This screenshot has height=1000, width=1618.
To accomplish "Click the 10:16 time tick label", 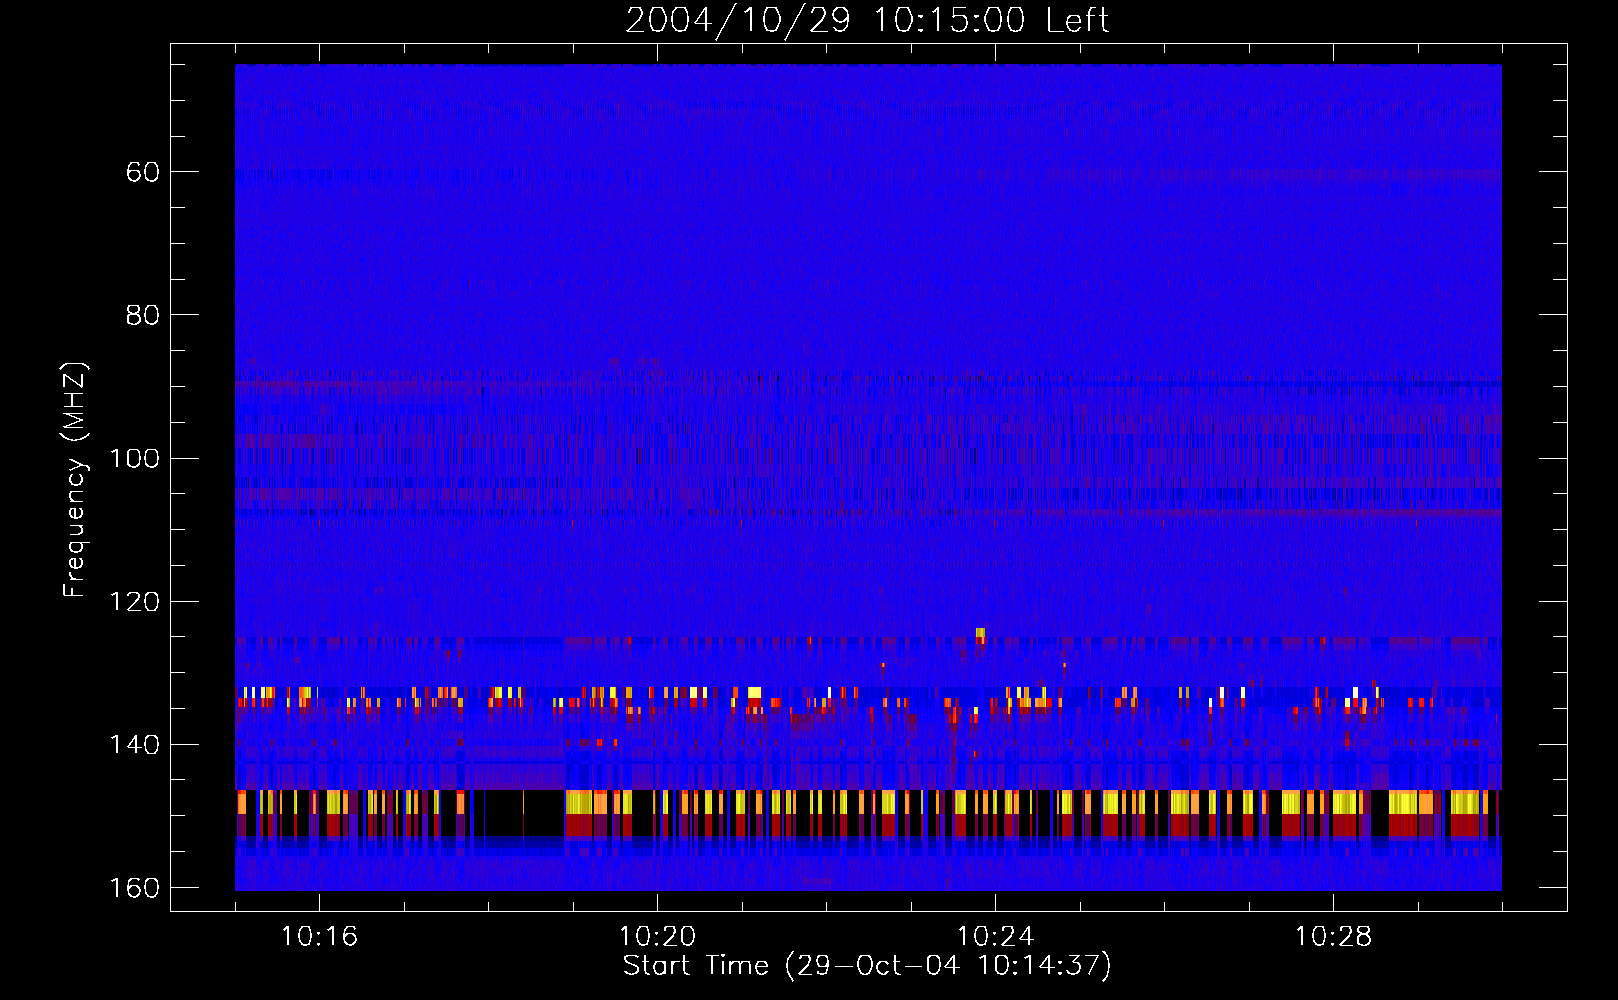I will [319, 937].
